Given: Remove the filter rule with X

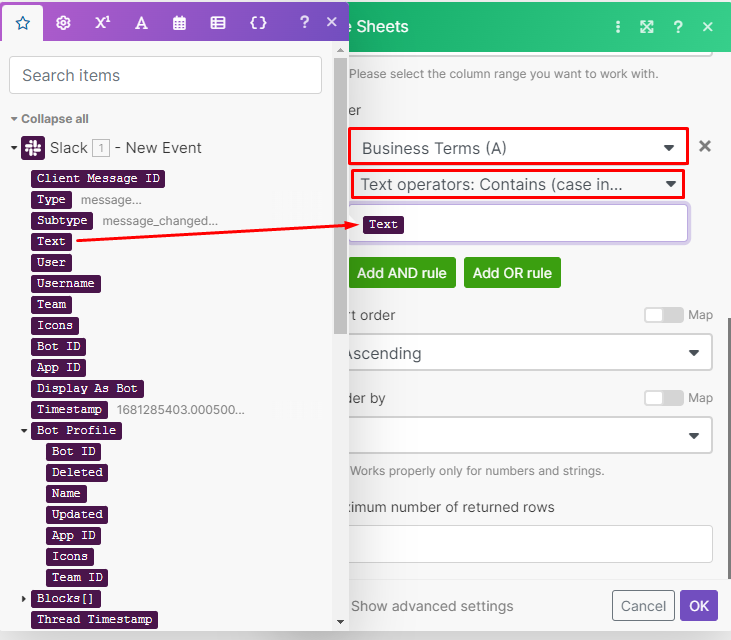Looking at the screenshot, I should tap(705, 146).
